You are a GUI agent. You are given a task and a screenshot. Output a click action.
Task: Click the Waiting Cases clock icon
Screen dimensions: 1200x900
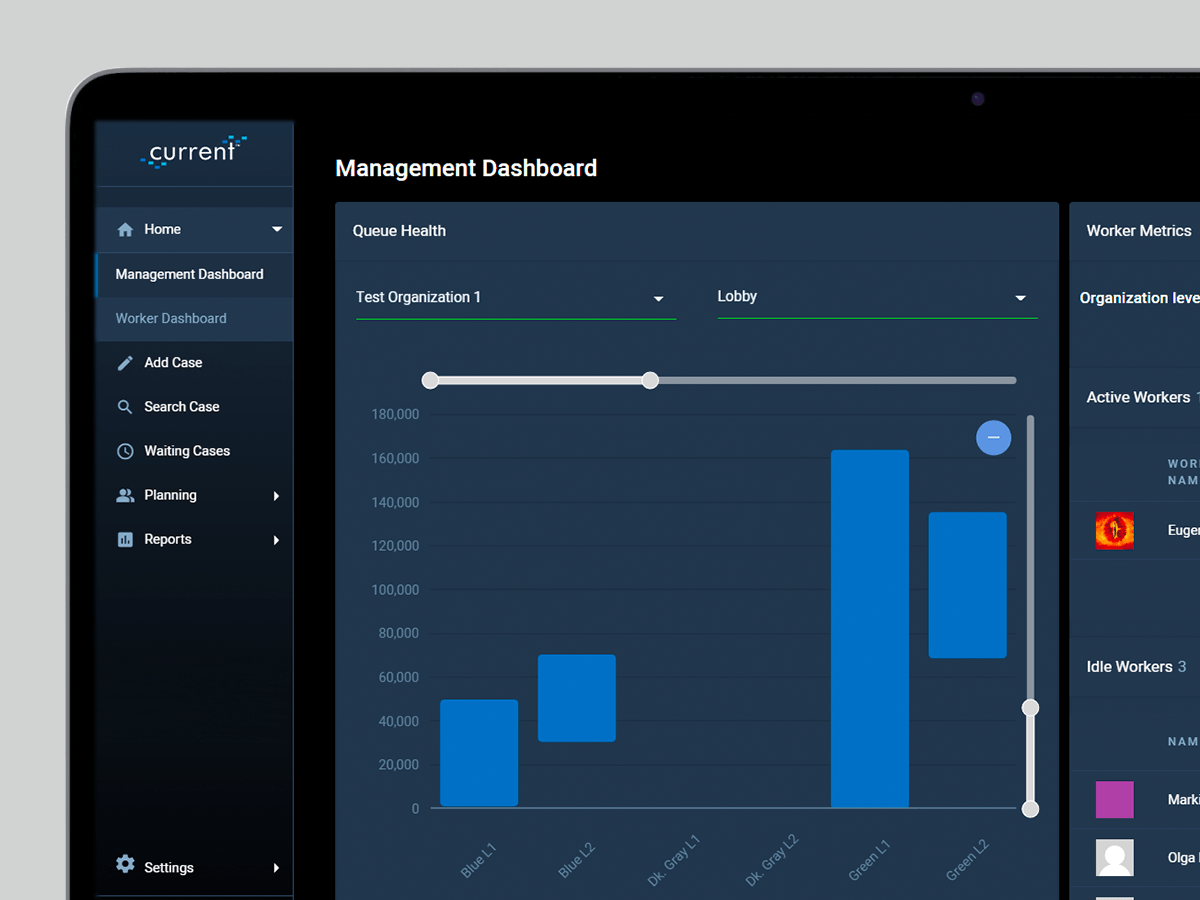125,451
